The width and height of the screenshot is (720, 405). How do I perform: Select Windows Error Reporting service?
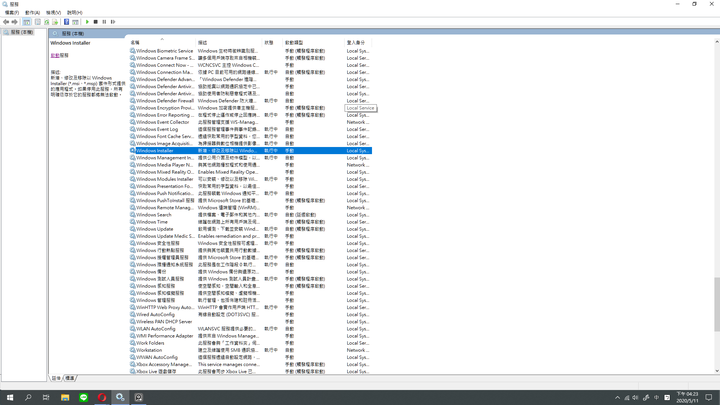click(250, 115)
